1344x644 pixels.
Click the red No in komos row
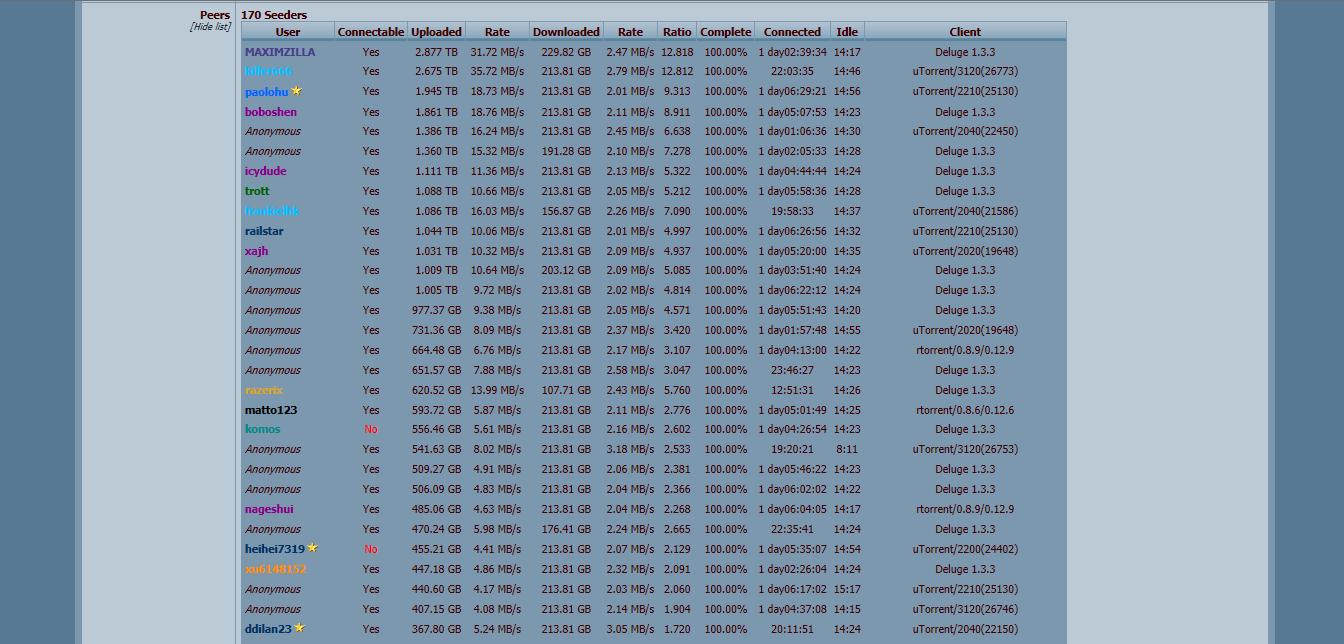[371, 429]
